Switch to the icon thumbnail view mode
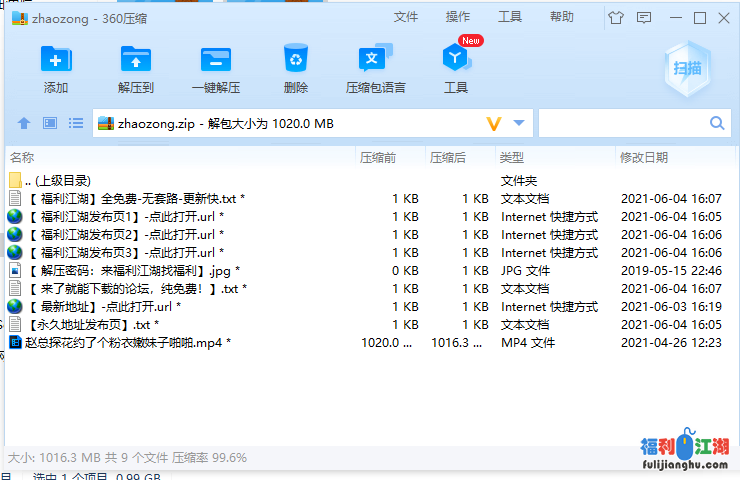This screenshot has height=480, width=740. coord(50,123)
